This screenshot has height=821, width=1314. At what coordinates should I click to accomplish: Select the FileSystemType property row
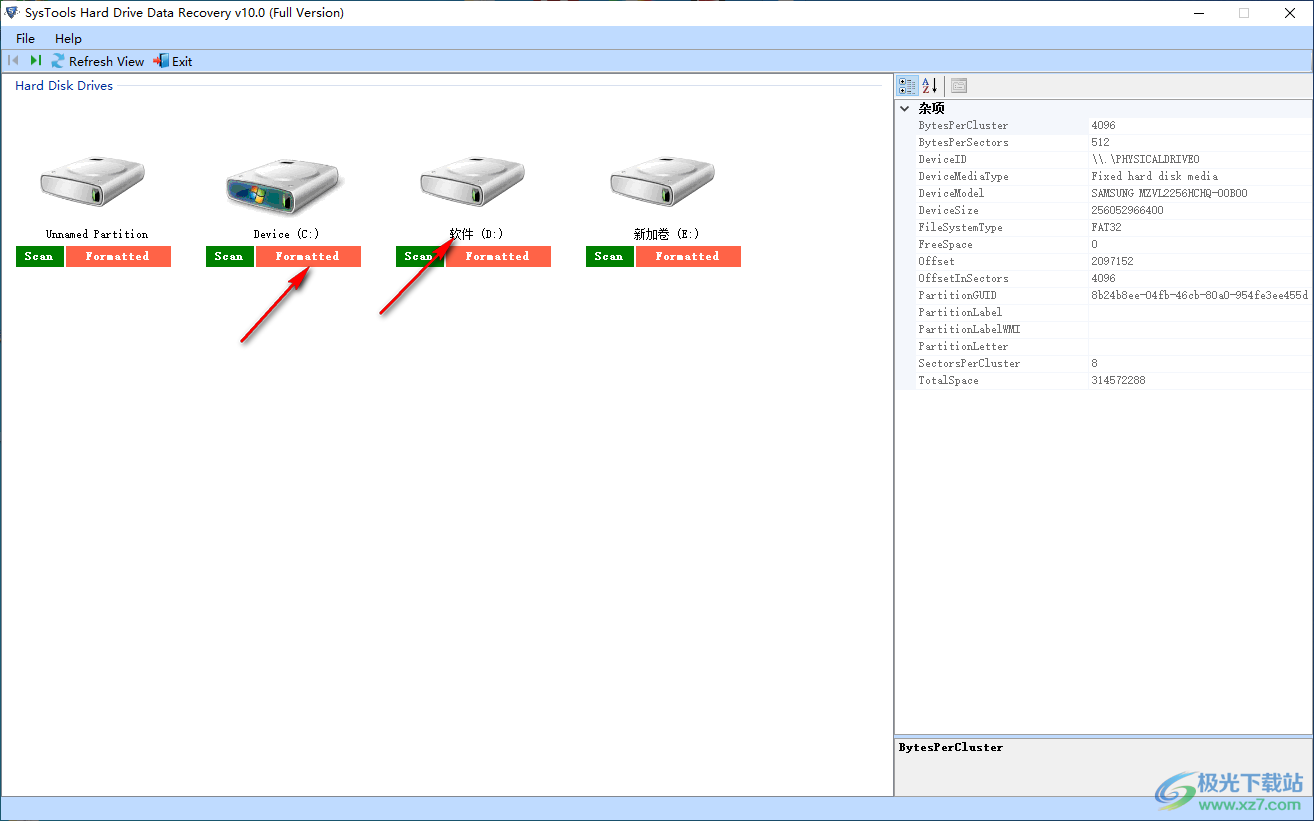pyautogui.click(x=1104, y=228)
